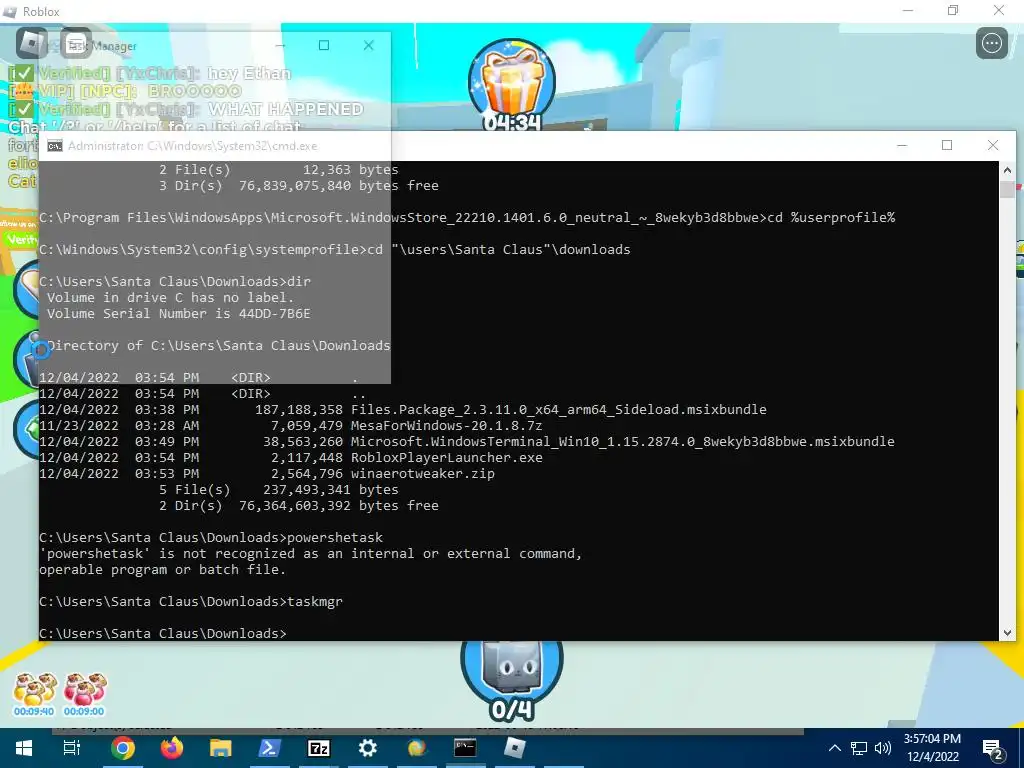Viewport: 1024px width, 768px height.
Task: Open the taskbar icon between Settings and cmd
Action: click(x=417, y=748)
